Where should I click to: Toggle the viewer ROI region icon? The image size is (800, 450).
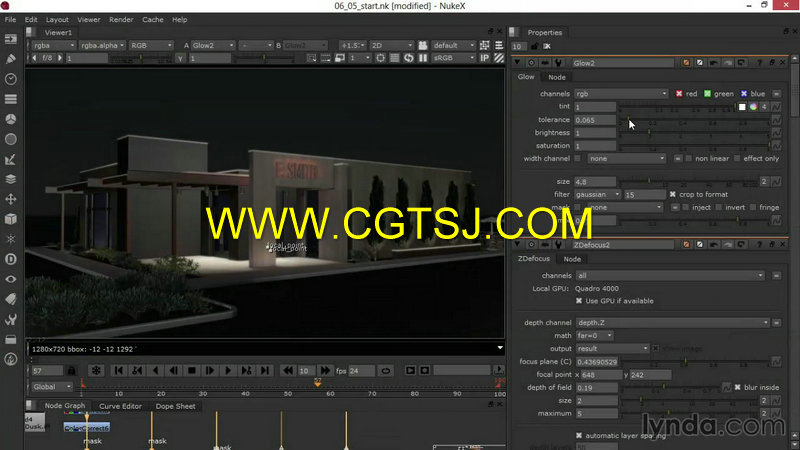pyautogui.click(x=380, y=58)
